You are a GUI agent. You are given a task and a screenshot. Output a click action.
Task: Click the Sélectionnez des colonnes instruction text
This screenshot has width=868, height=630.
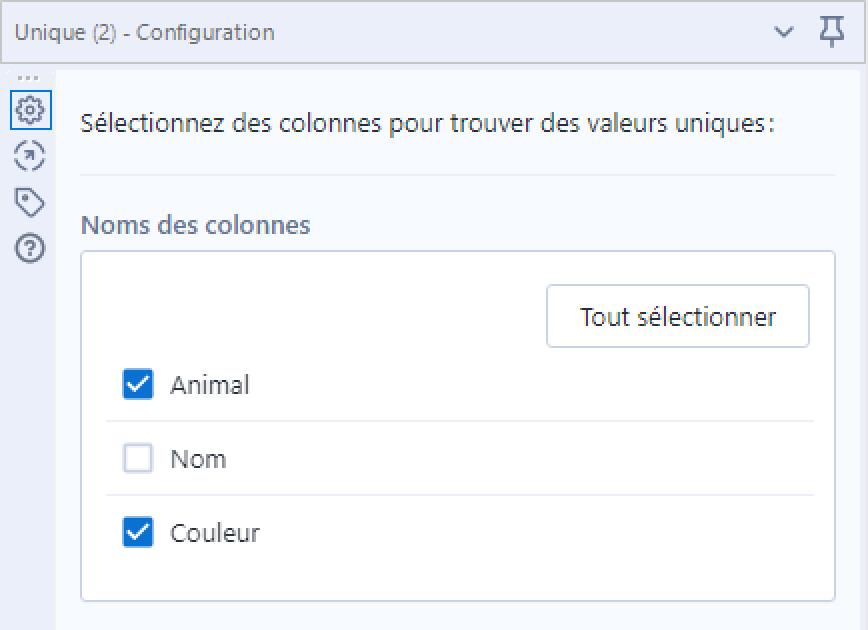coord(427,123)
